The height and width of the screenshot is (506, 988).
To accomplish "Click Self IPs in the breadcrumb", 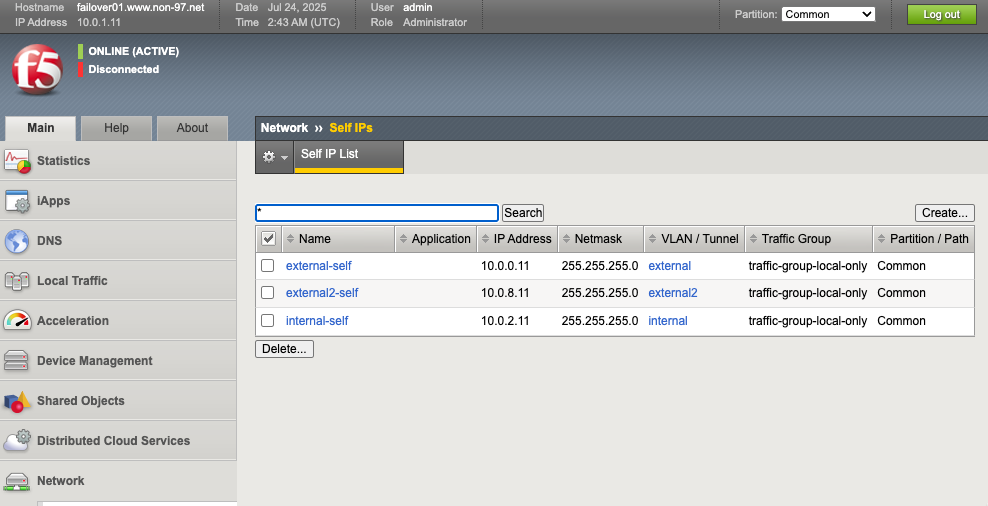I will click(351, 128).
